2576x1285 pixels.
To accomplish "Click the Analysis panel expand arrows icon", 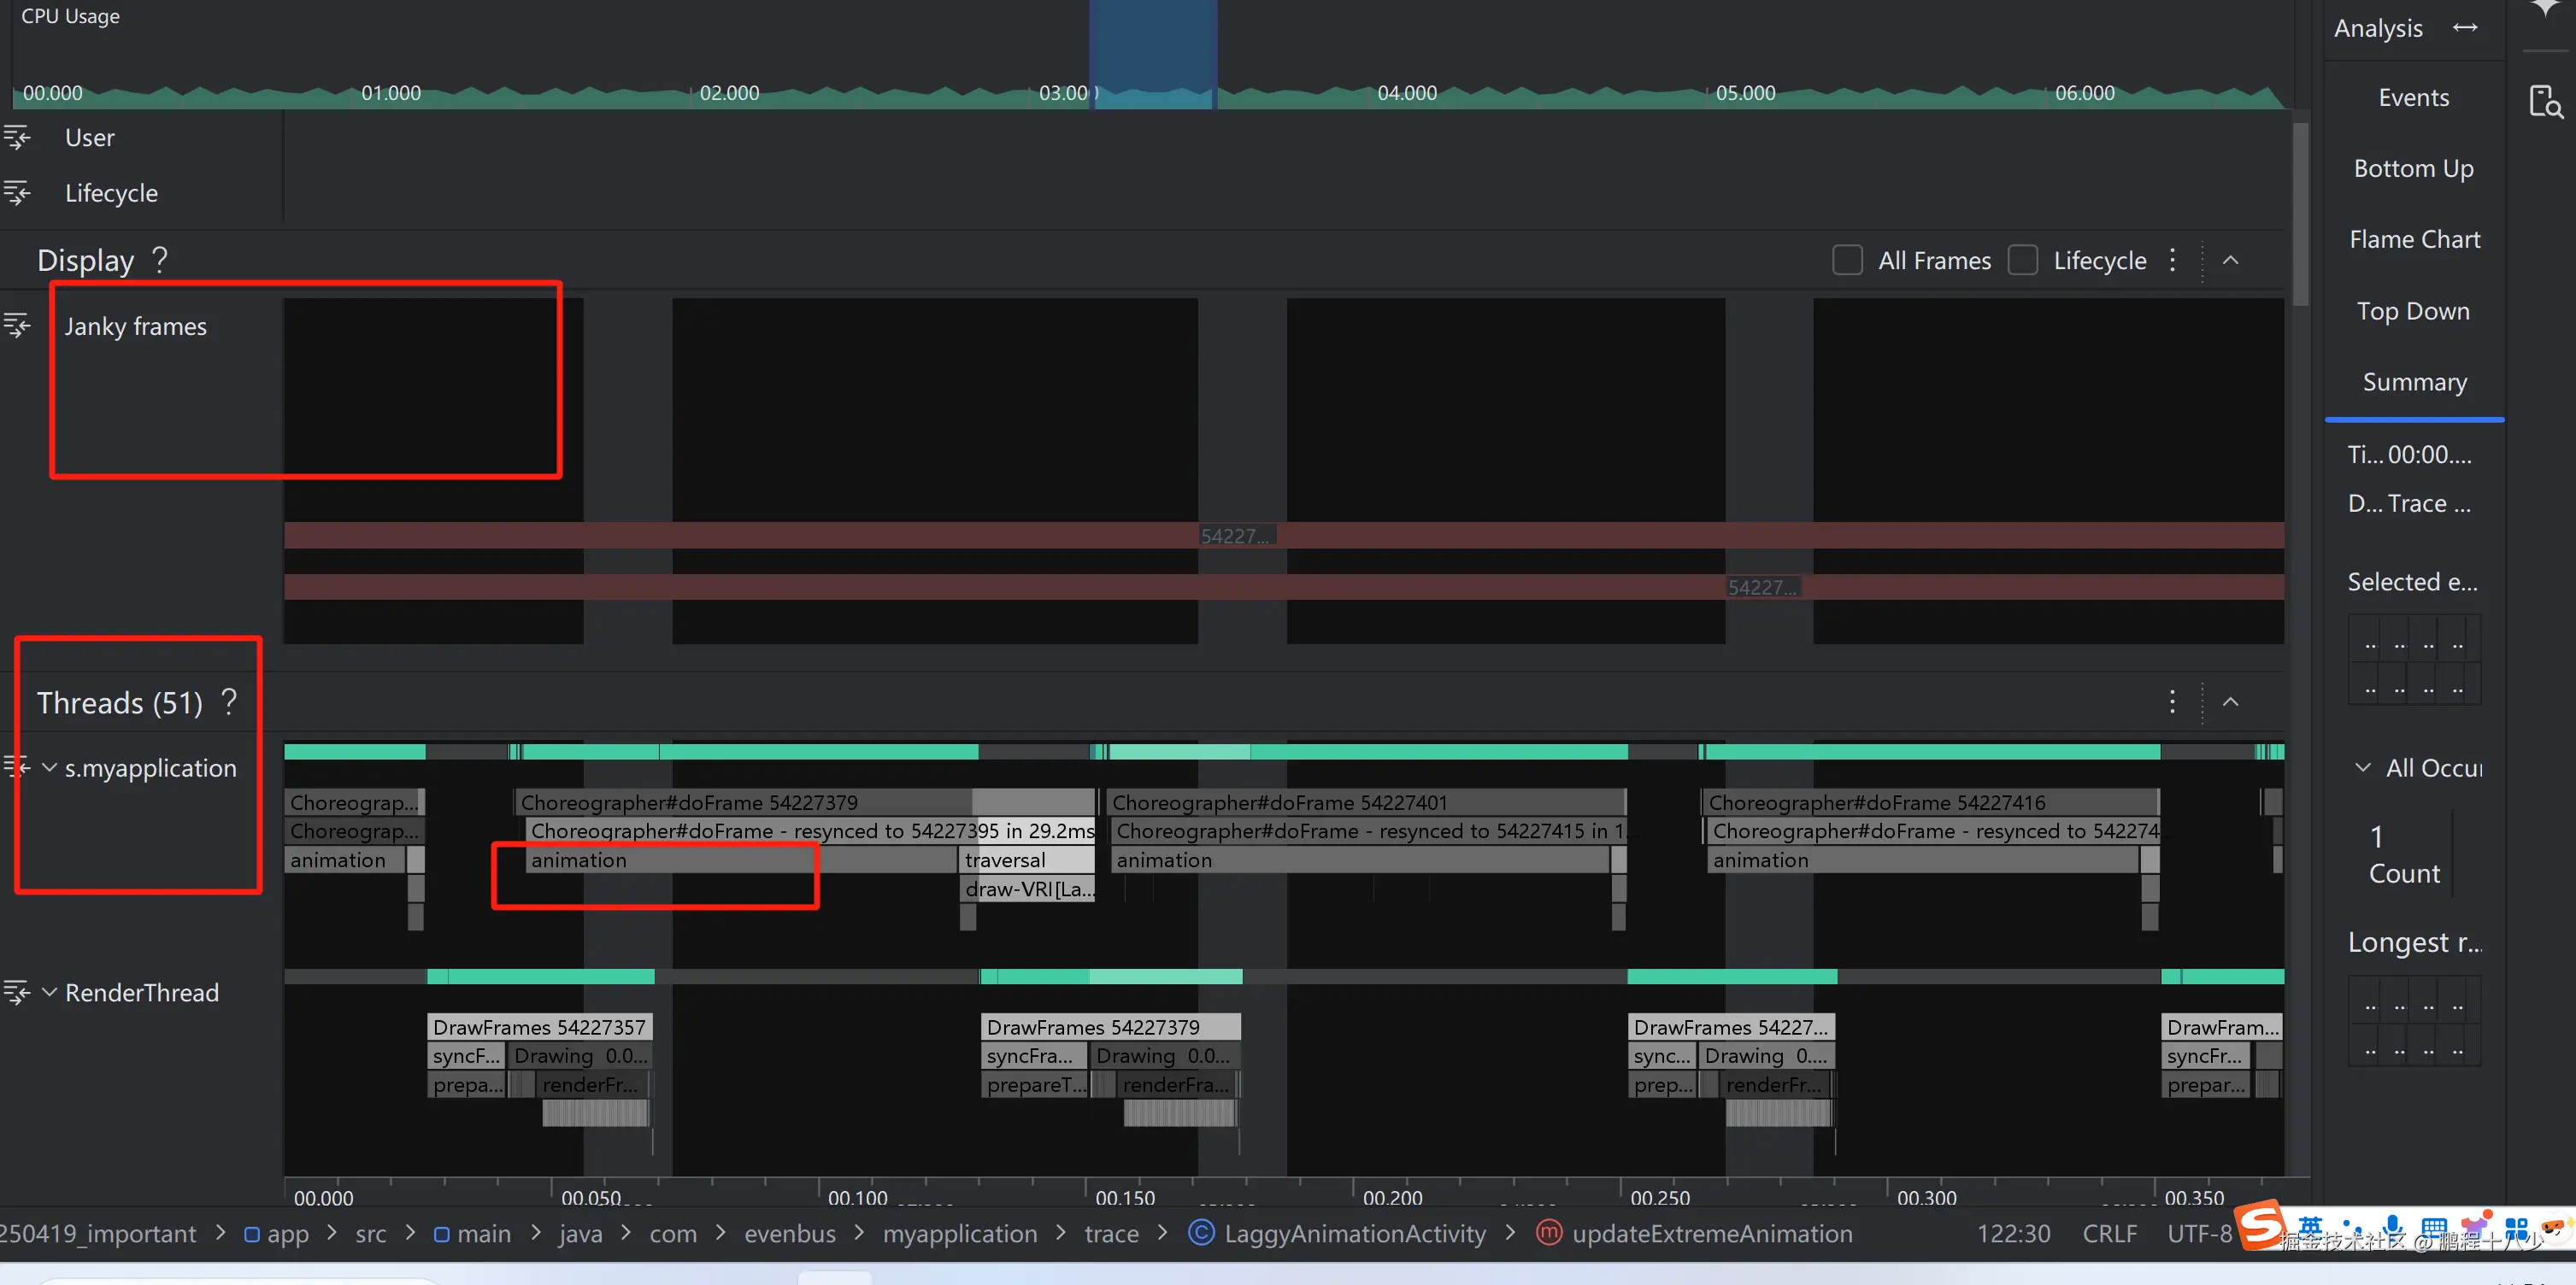I will point(2465,28).
